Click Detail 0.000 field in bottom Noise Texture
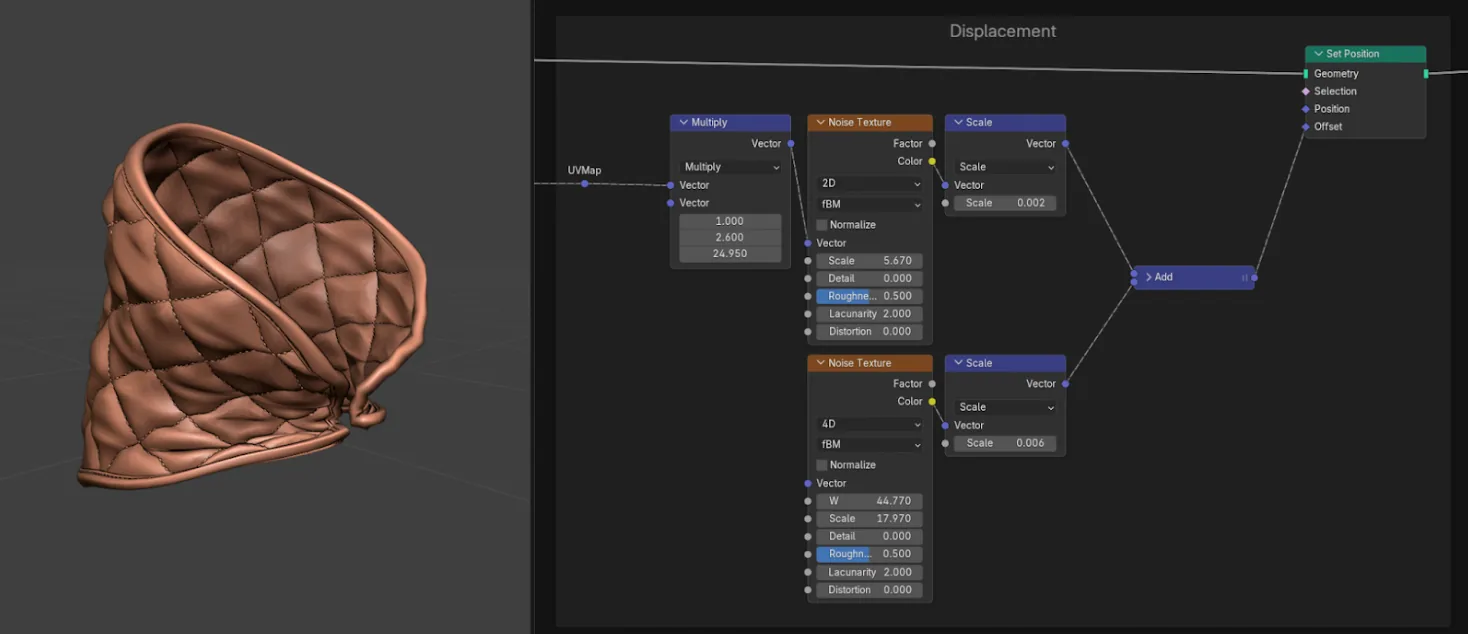 tap(870, 536)
